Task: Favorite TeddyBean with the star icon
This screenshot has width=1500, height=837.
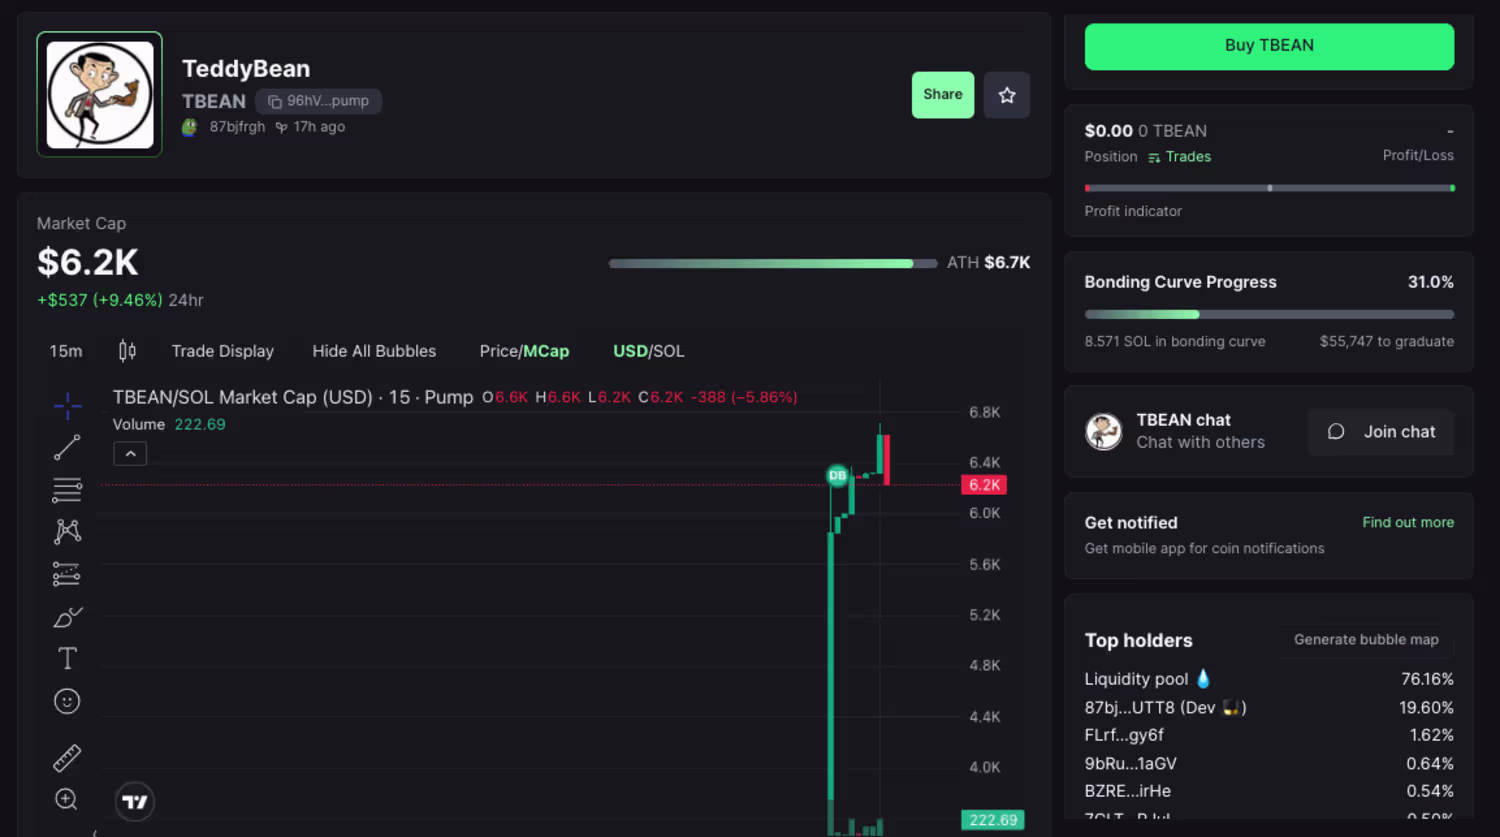Action: coord(1007,95)
